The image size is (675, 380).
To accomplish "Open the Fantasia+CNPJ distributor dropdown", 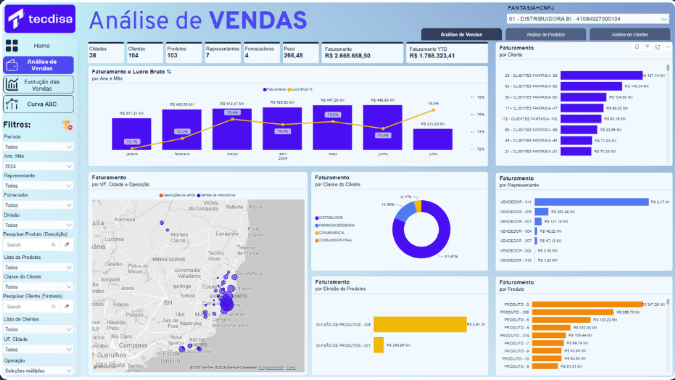I will click(588, 19).
